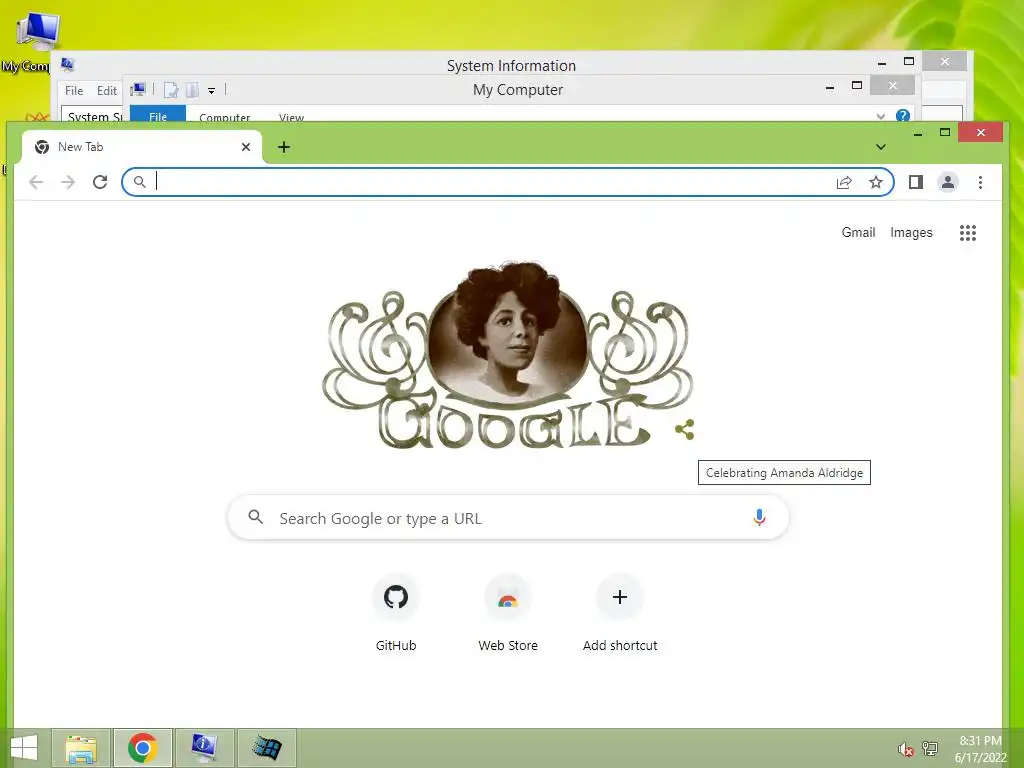Expand the My Computer quick access dropdown
Screen dimensions: 1024x768
pyautogui.click(x=212, y=91)
